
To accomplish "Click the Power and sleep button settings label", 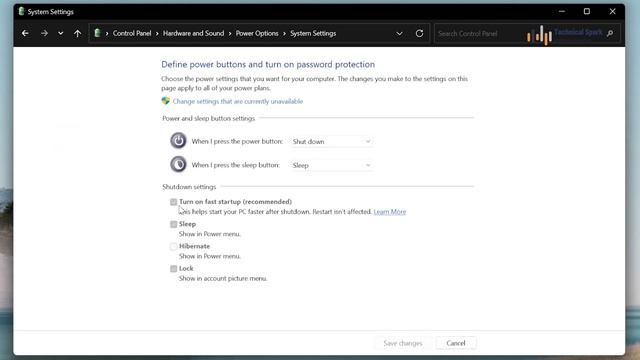I will (209, 118).
